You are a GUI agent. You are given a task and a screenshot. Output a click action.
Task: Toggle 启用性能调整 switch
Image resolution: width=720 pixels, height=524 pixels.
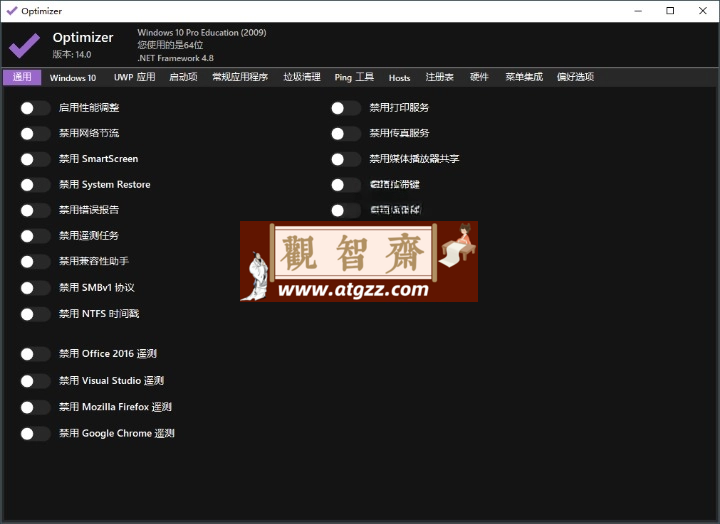click(x=35, y=108)
